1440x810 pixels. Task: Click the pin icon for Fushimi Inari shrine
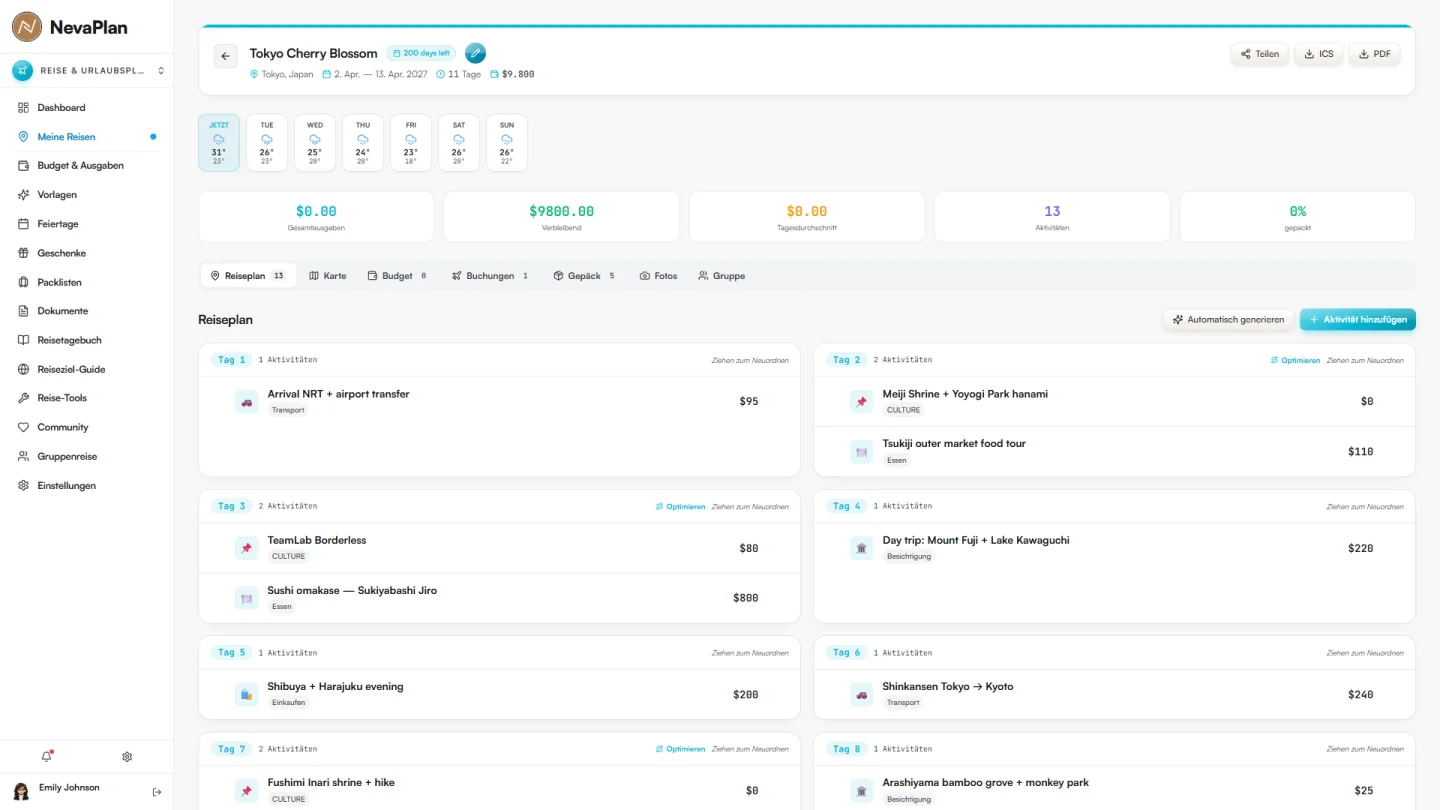[x=246, y=790]
